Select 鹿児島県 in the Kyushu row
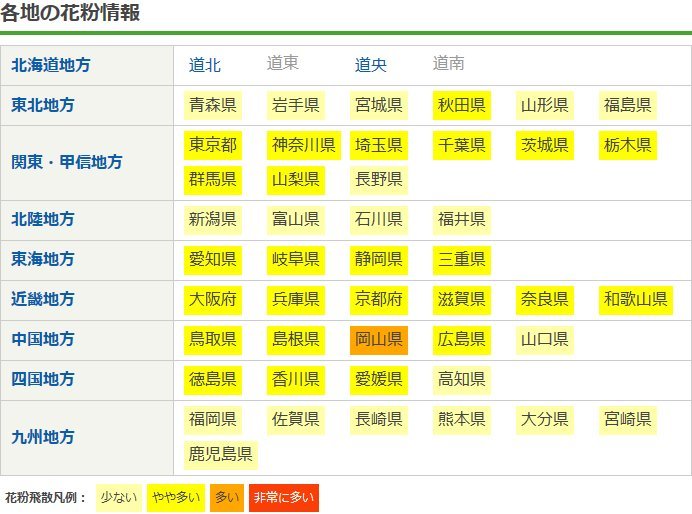This screenshot has width=692, height=514. click(x=220, y=454)
